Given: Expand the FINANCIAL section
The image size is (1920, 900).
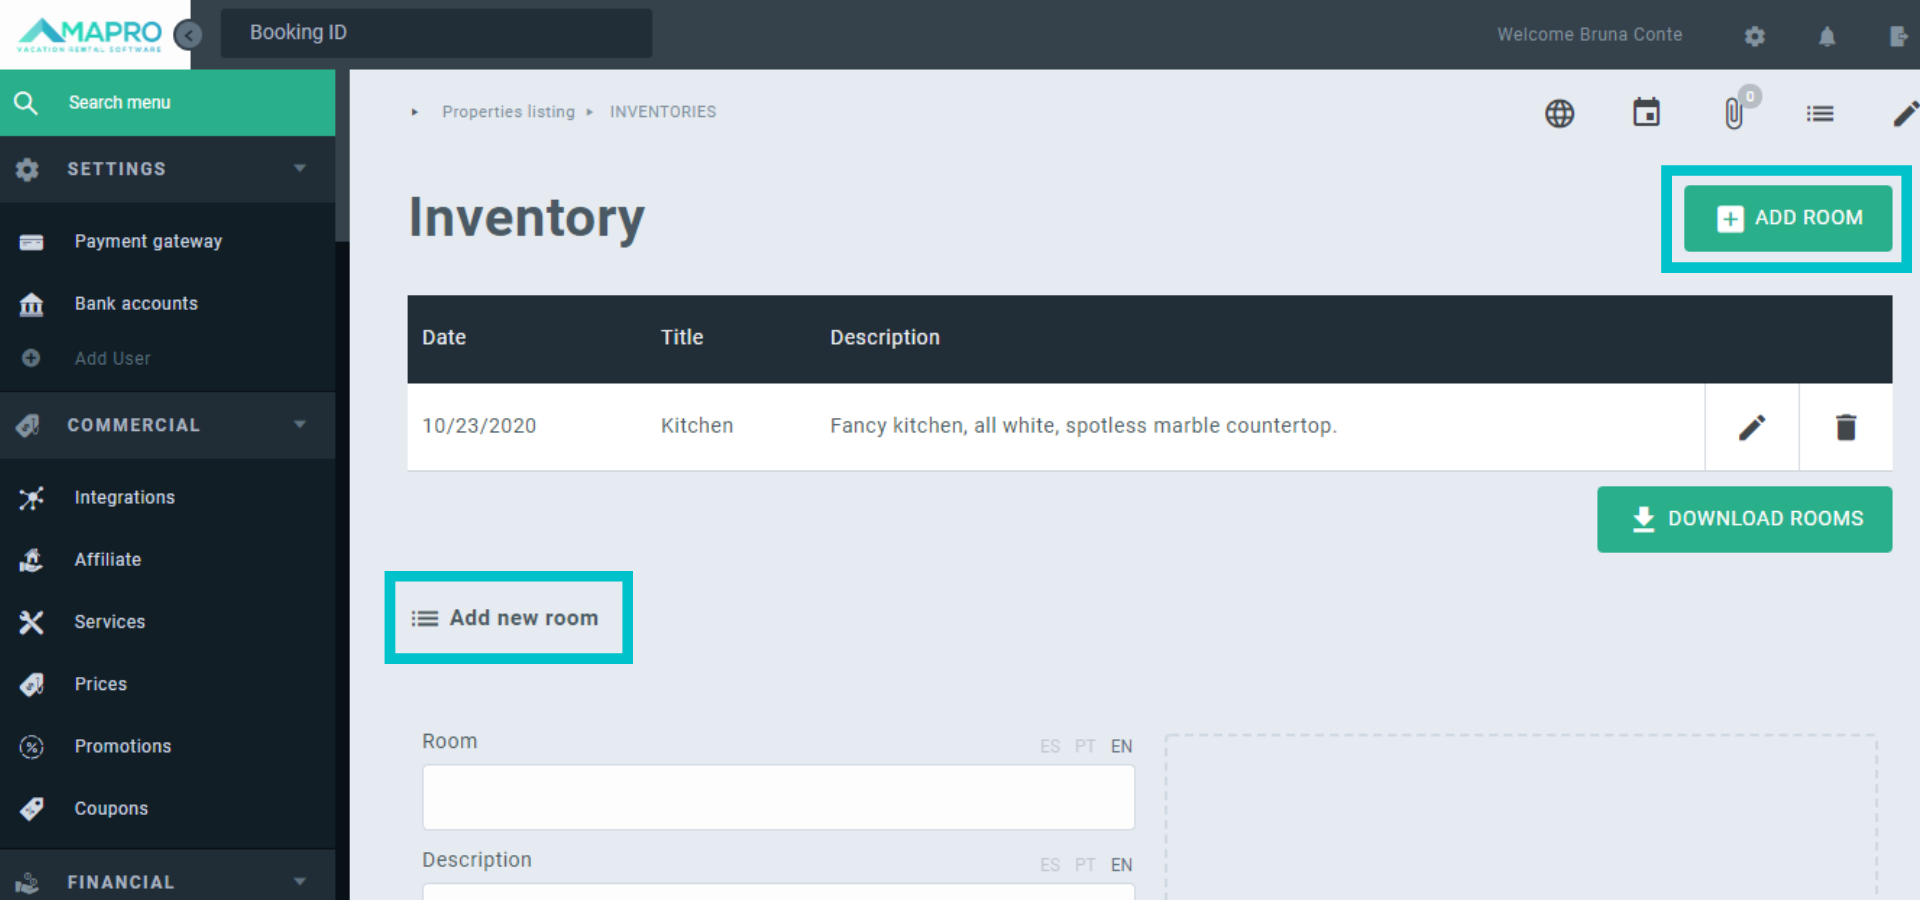Looking at the screenshot, I should 299,881.
